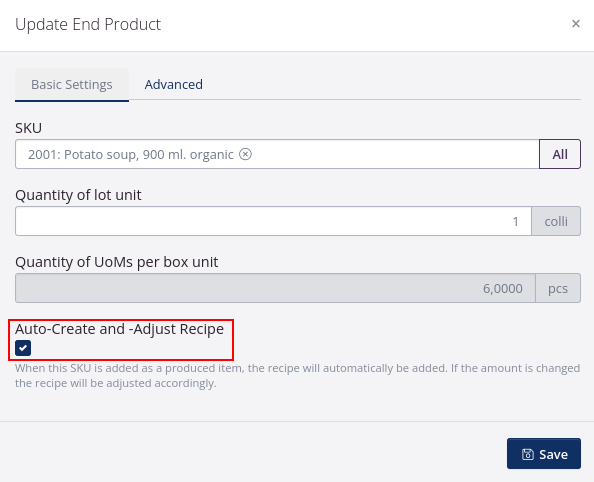The width and height of the screenshot is (594, 482).
Task: Save the end product changes
Action: point(544,454)
